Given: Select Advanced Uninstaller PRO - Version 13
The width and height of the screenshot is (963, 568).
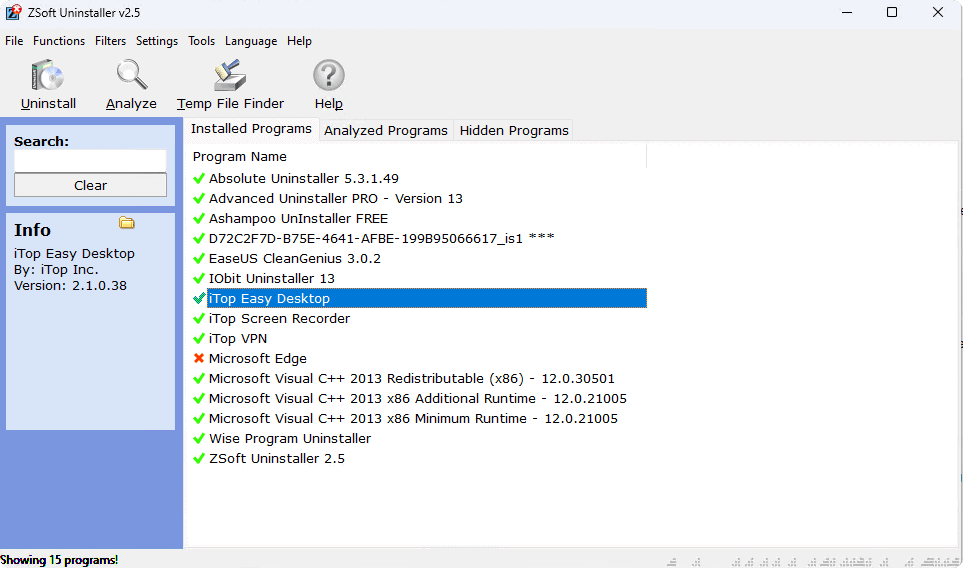Looking at the screenshot, I should [x=335, y=198].
